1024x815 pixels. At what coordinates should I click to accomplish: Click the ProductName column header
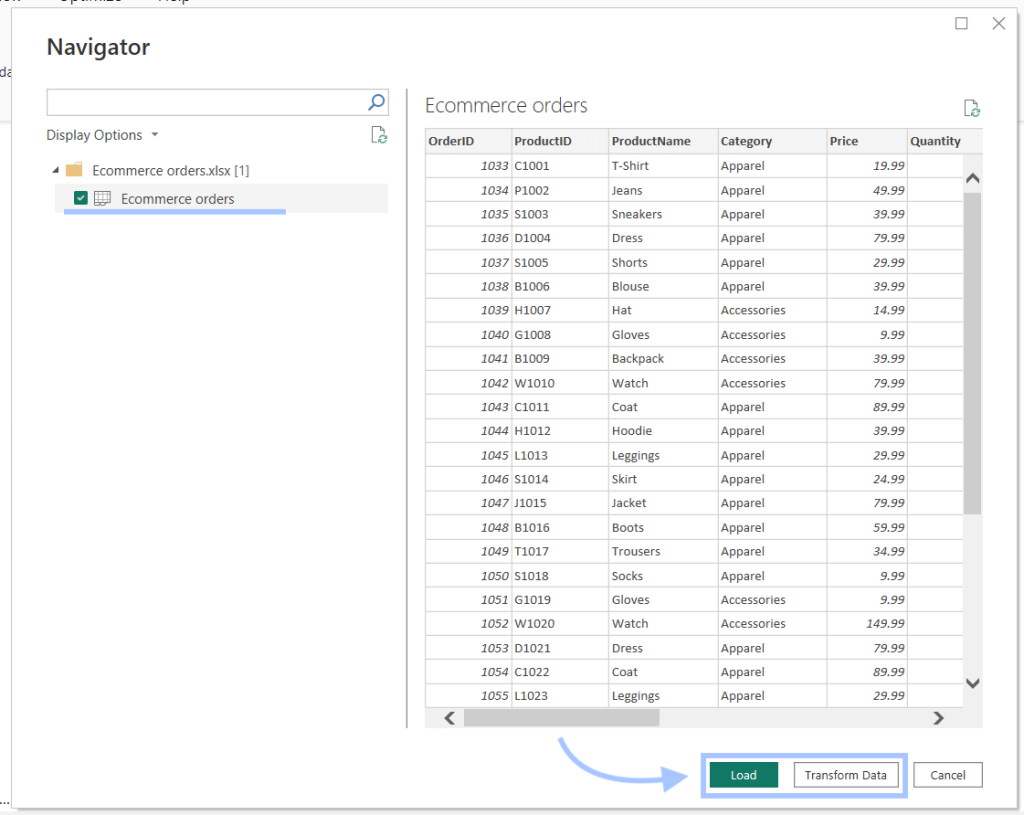point(663,141)
